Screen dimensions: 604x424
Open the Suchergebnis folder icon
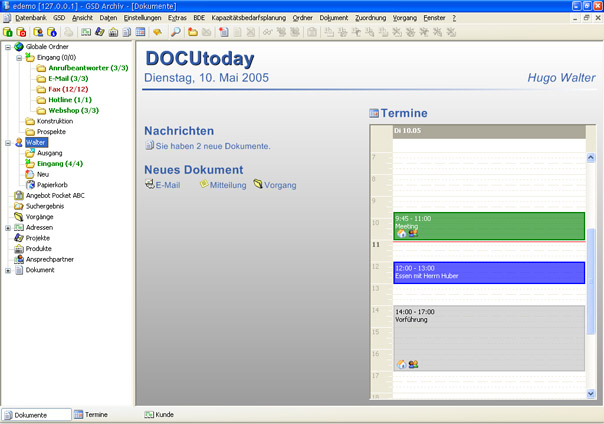[19, 206]
